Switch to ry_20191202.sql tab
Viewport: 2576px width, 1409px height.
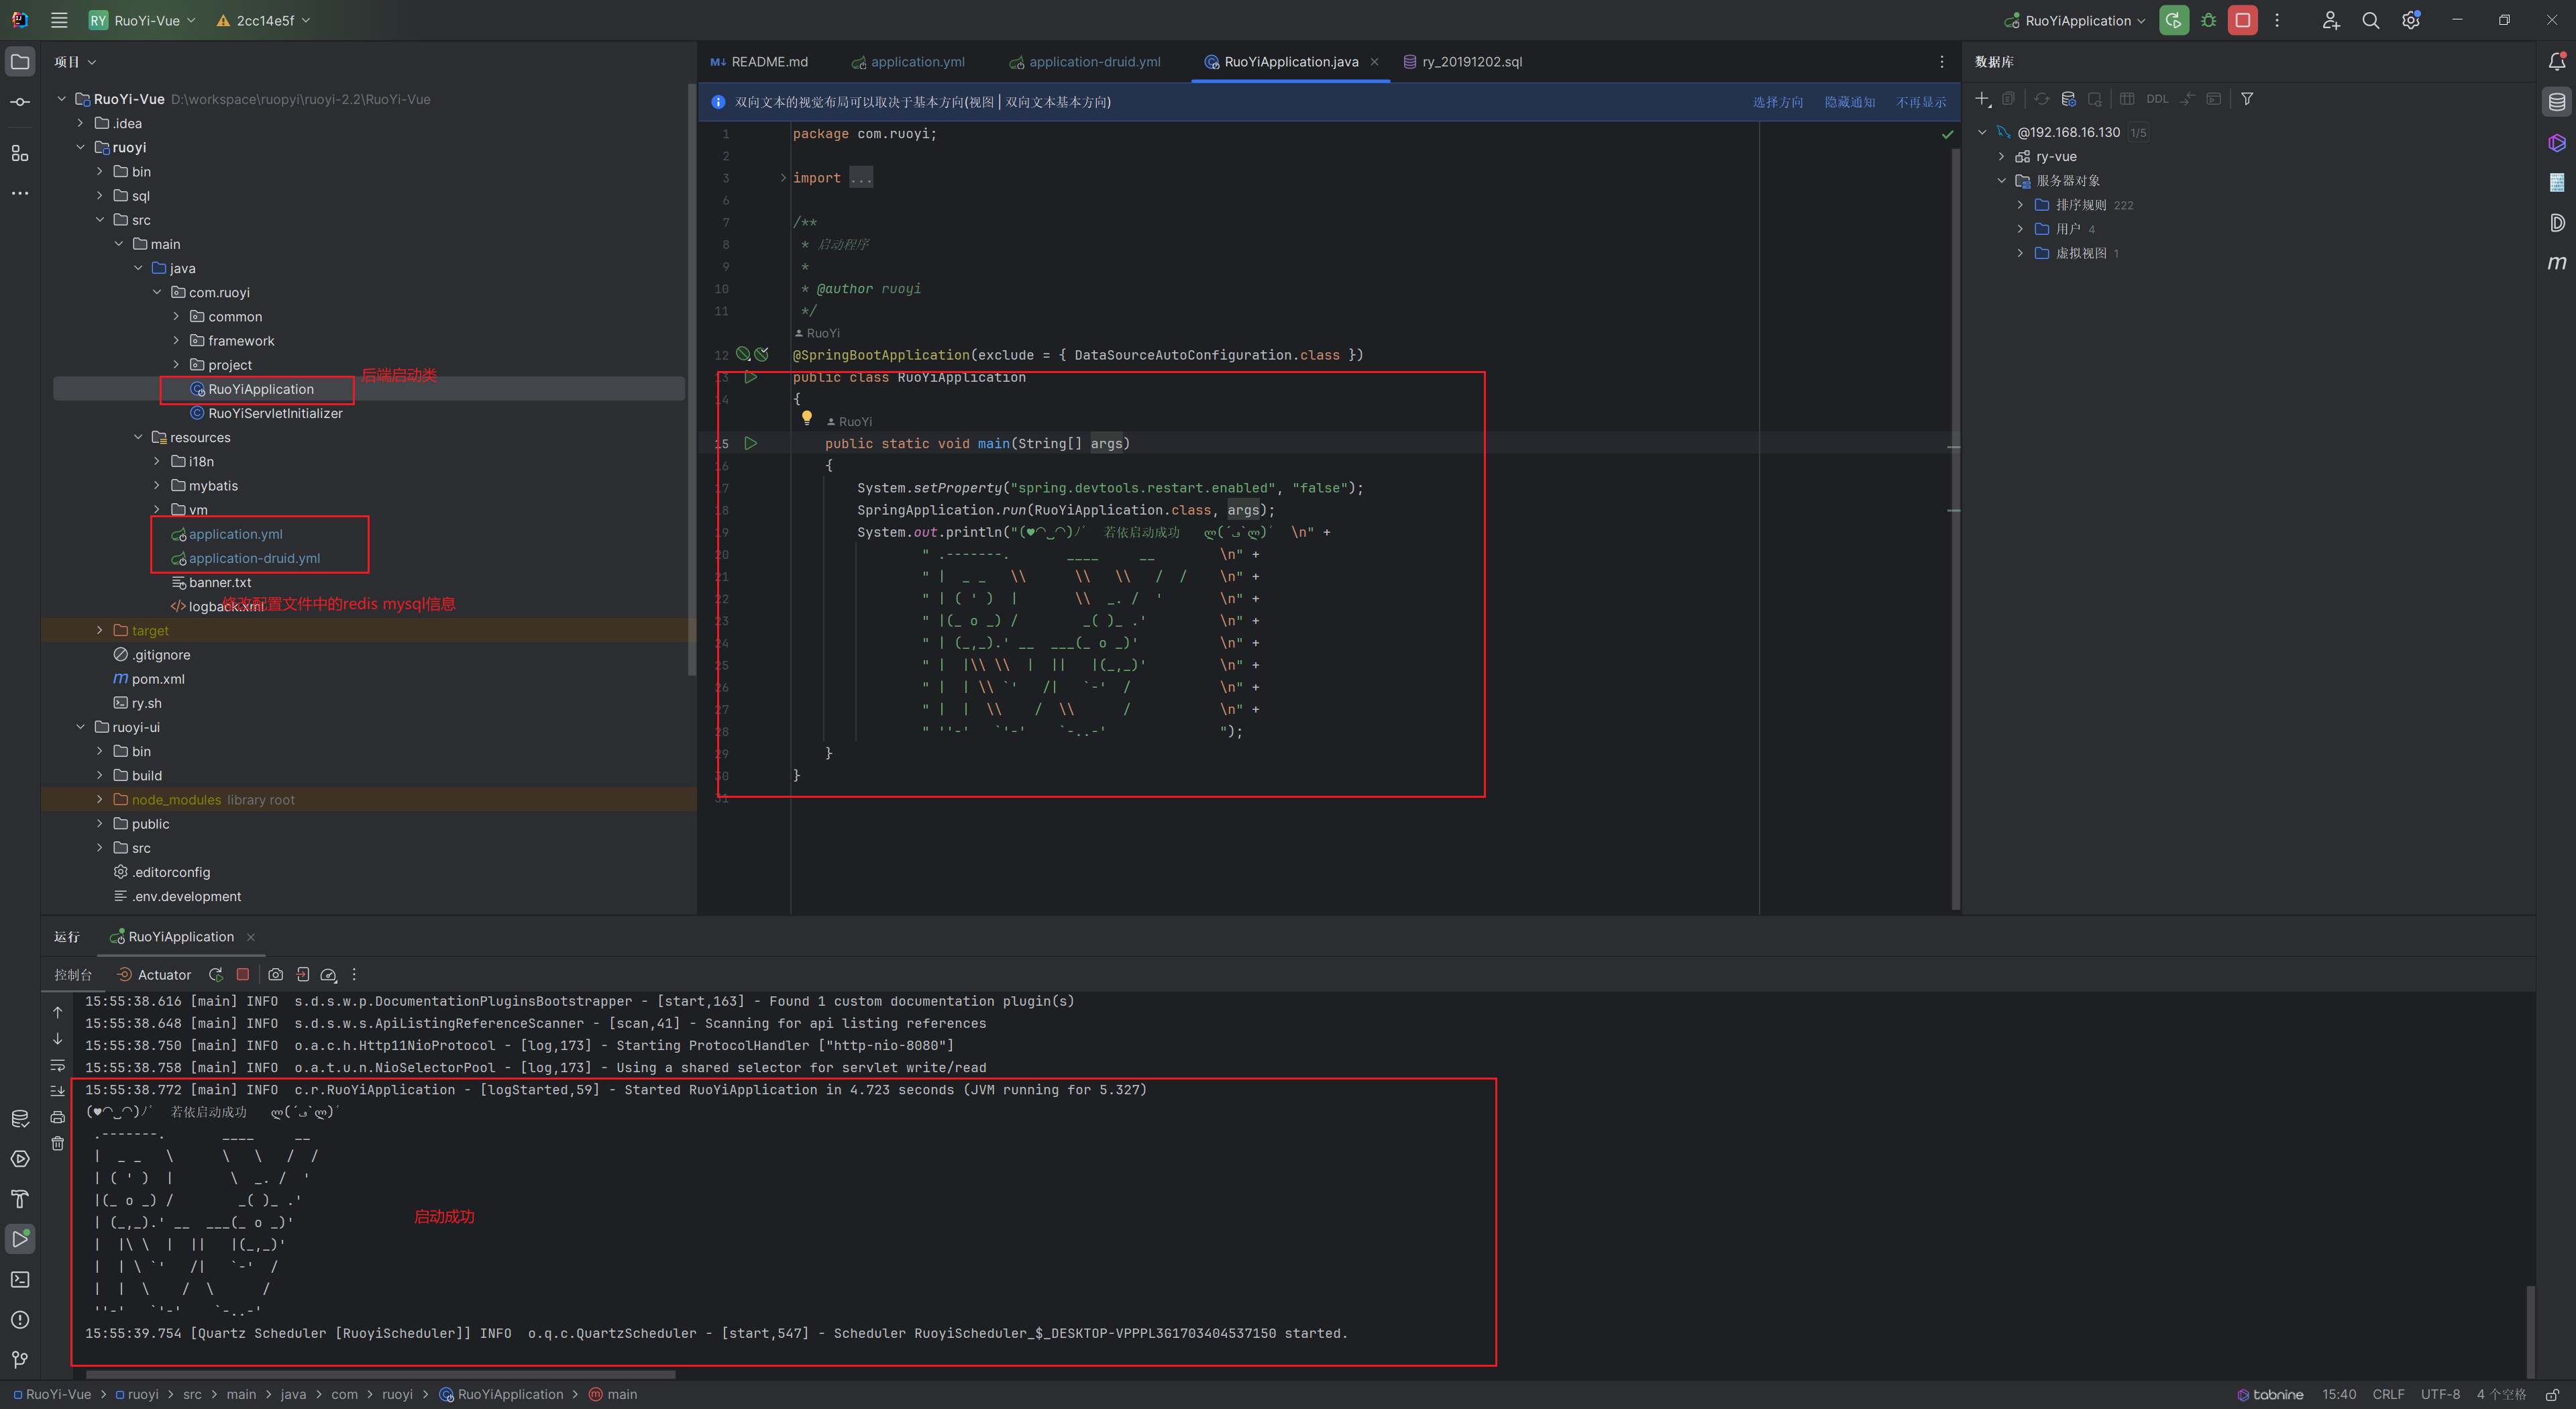(1463, 62)
